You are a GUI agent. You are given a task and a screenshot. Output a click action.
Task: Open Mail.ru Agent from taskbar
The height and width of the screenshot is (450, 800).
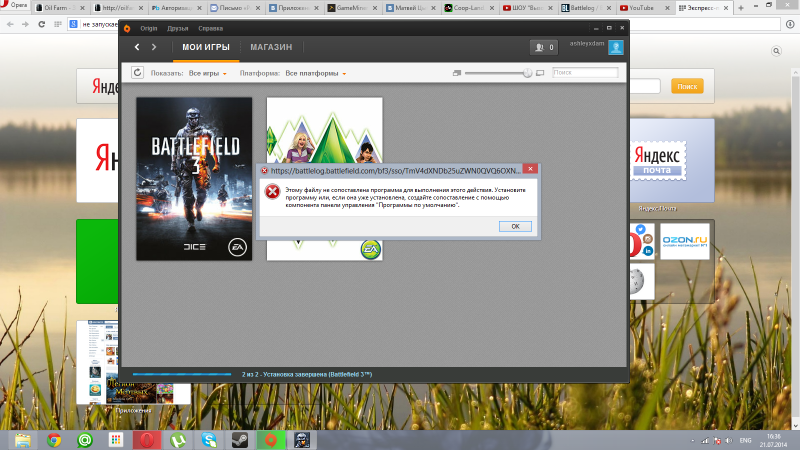[x=85, y=440]
